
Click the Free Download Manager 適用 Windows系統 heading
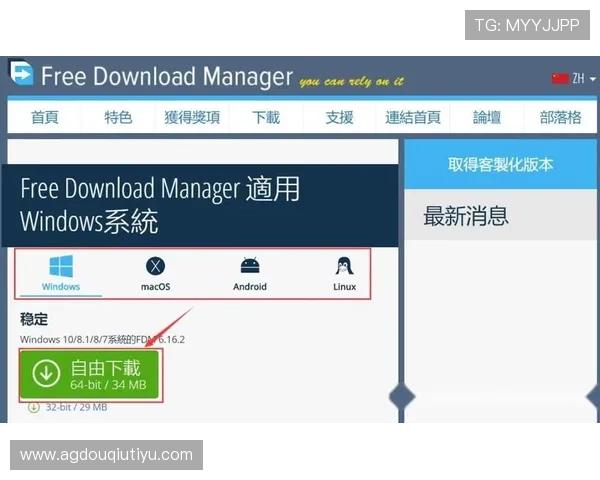click(160, 205)
